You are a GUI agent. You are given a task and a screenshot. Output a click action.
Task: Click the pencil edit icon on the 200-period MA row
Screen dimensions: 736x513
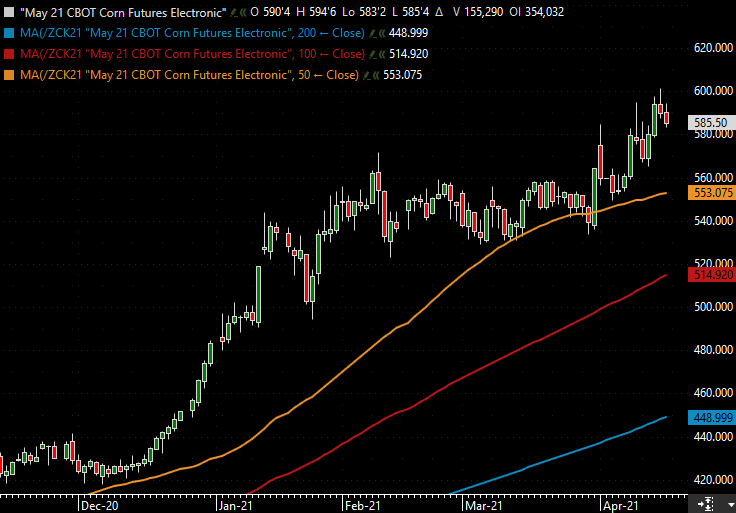[373, 33]
